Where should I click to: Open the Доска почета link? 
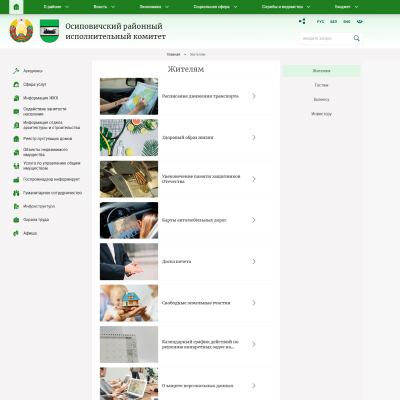(177, 262)
